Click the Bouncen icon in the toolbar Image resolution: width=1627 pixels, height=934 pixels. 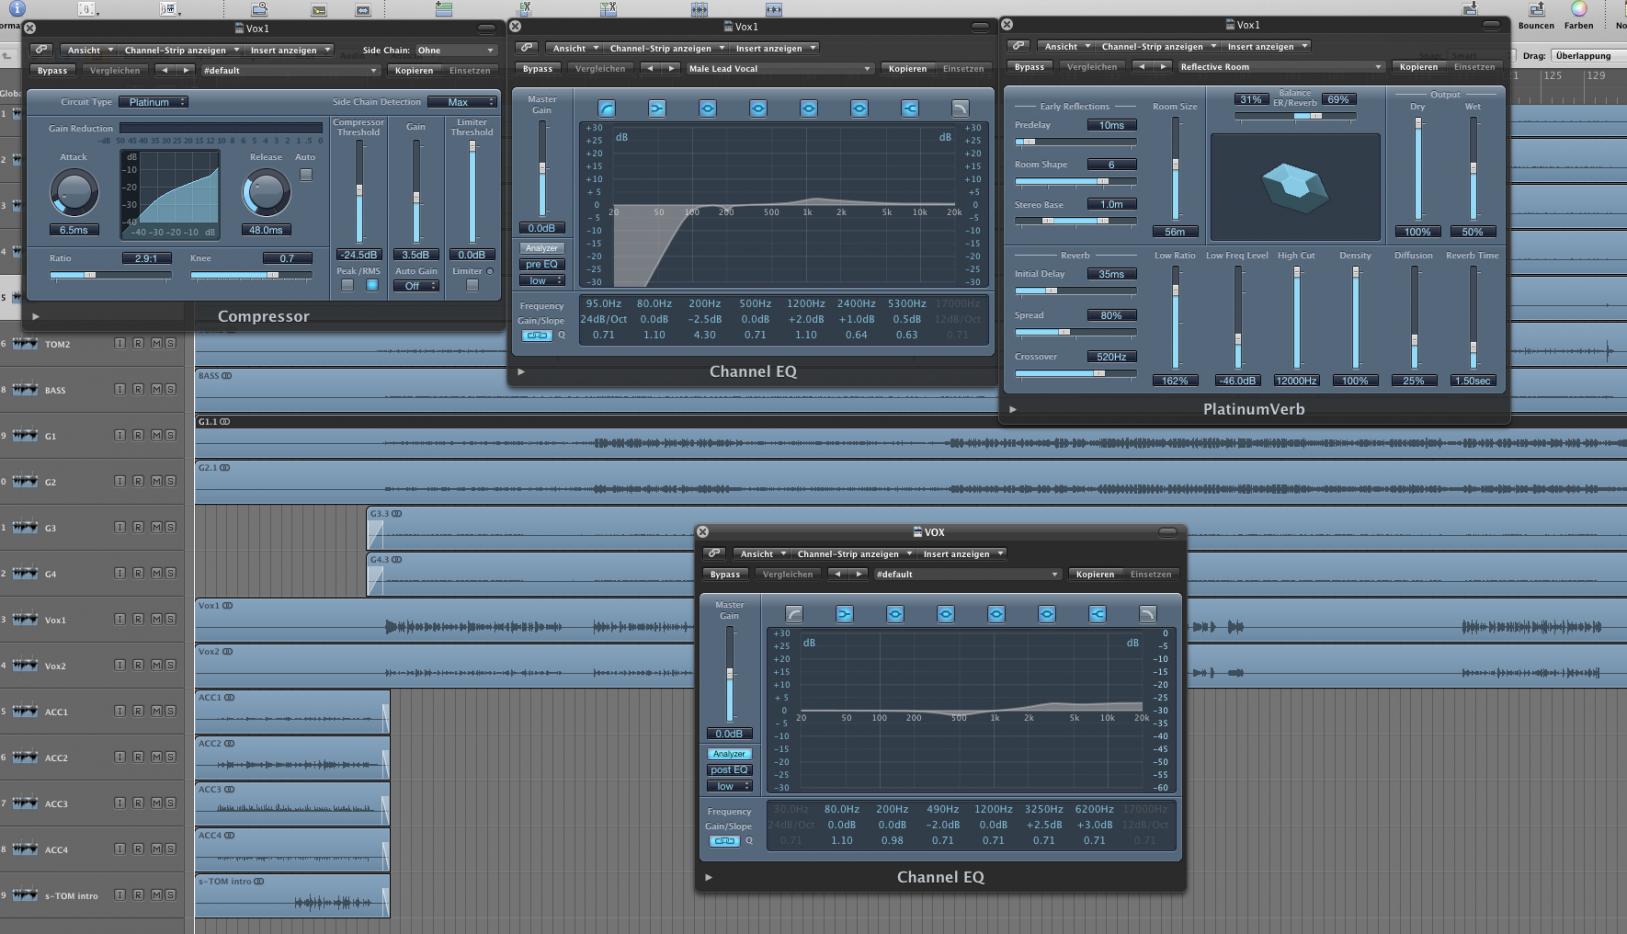point(1536,10)
